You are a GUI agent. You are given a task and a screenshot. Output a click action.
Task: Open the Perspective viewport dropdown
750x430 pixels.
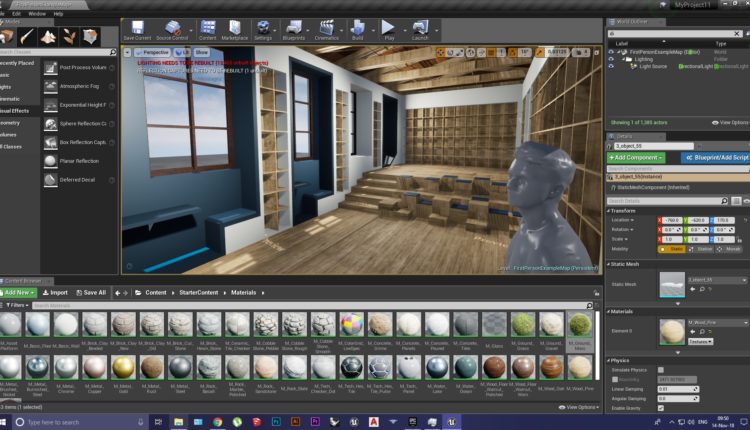pyautogui.click(x=153, y=51)
